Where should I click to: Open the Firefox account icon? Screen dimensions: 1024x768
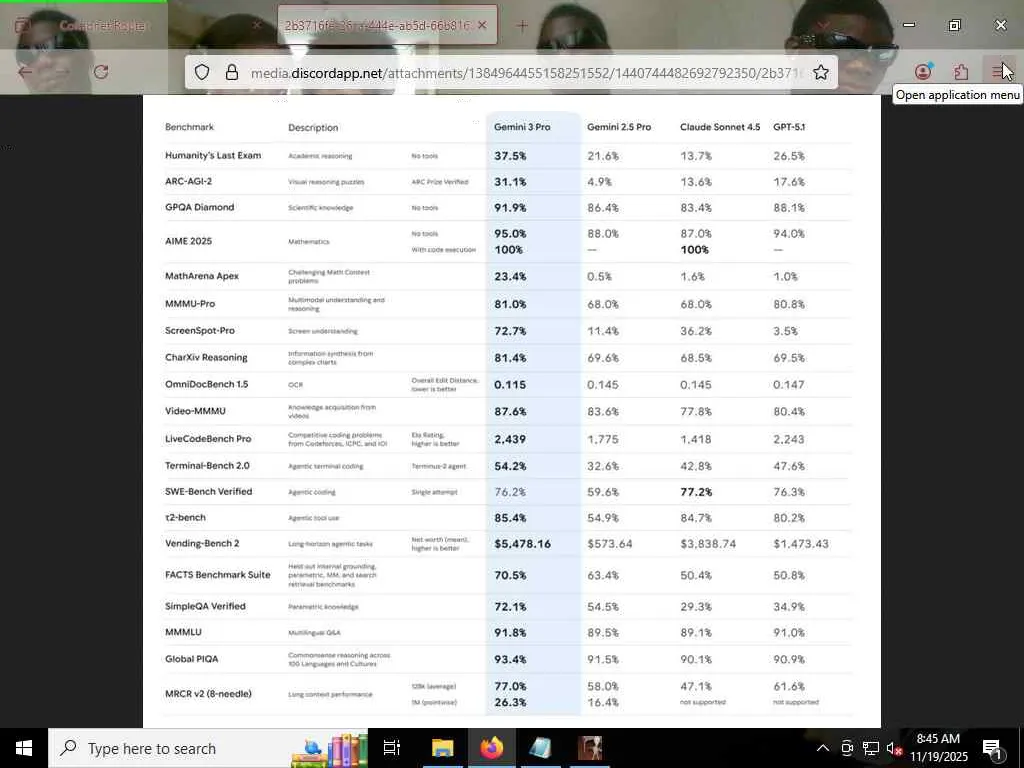pos(923,72)
